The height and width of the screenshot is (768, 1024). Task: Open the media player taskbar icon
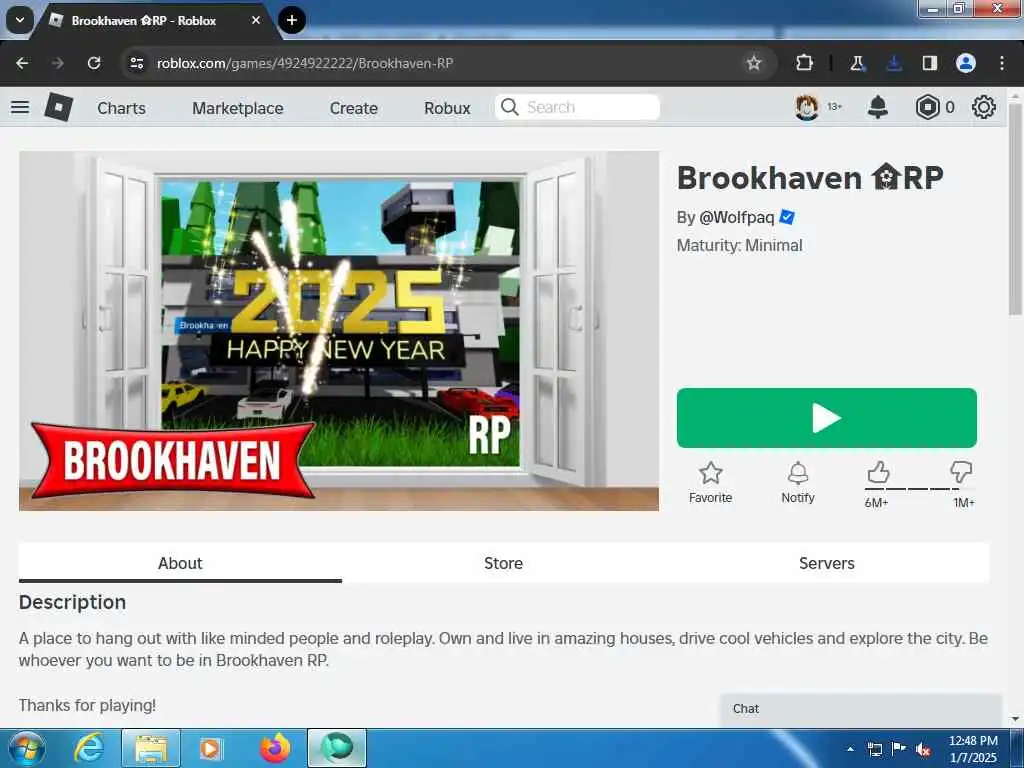click(211, 748)
